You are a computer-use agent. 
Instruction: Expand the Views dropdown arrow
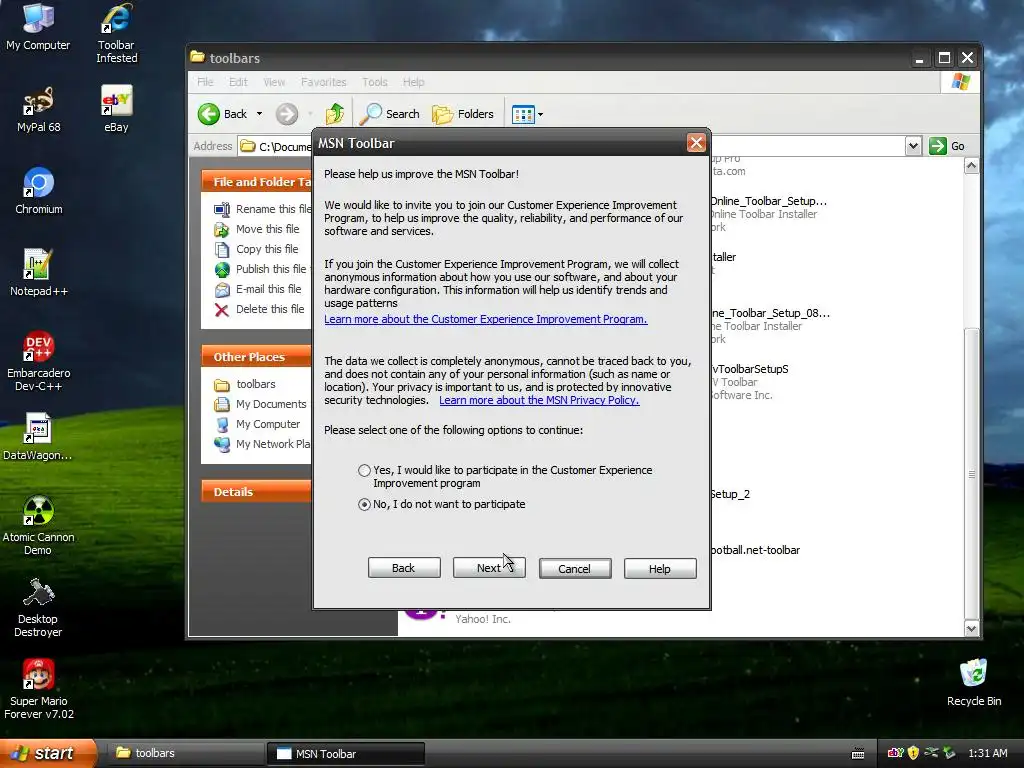[x=540, y=114]
